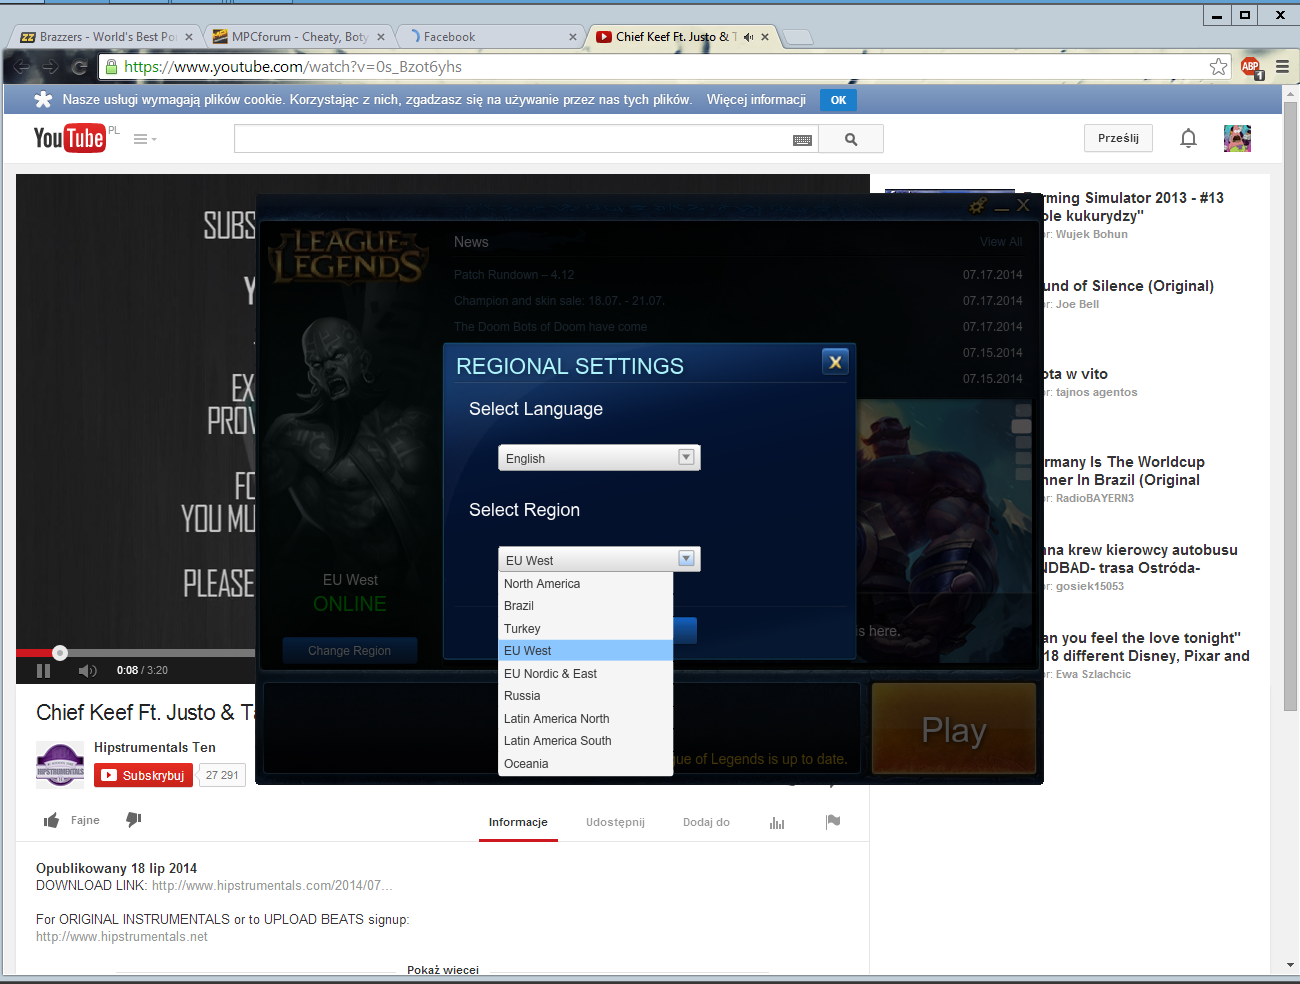Image resolution: width=1300 pixels, height=984 pixels.
Task: Open YouTube notifications bell
Action: pyautogui.click(x=1188, y=138)
